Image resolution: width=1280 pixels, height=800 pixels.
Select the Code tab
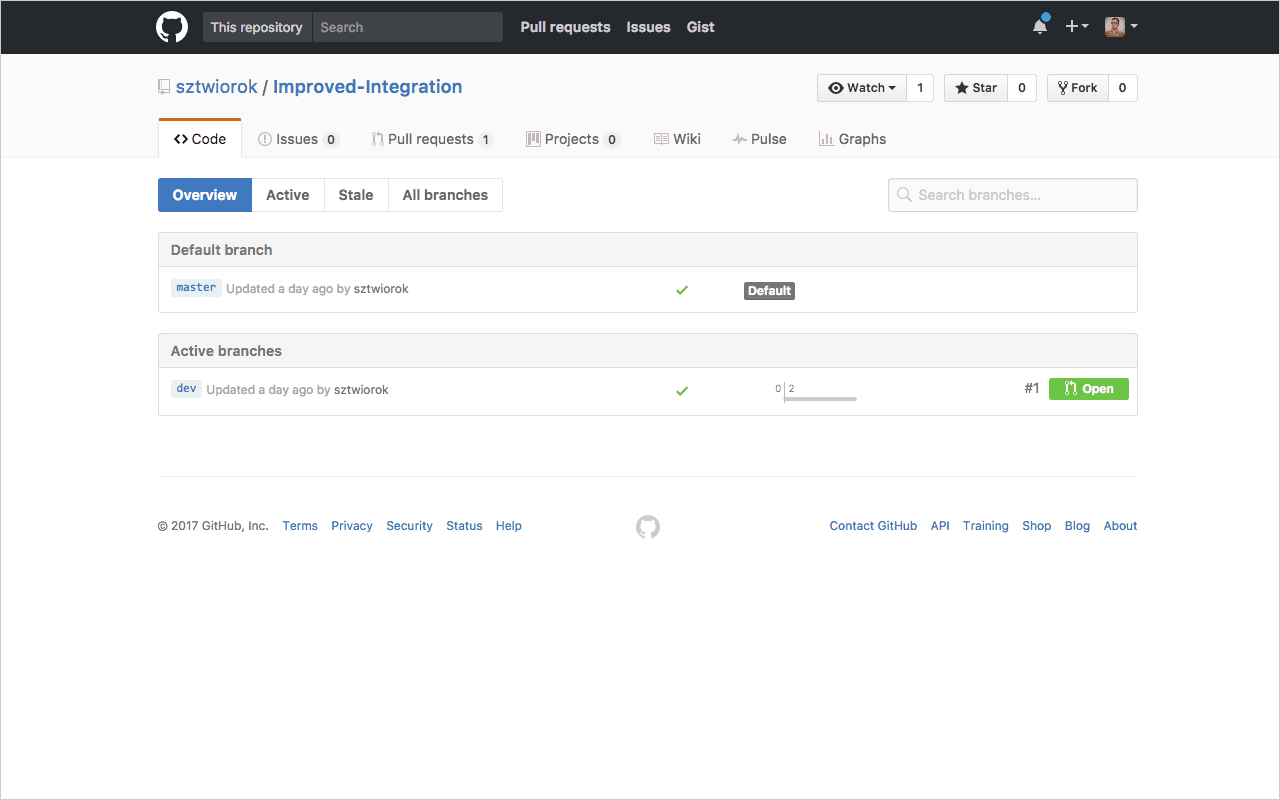(x=200, y=139)
